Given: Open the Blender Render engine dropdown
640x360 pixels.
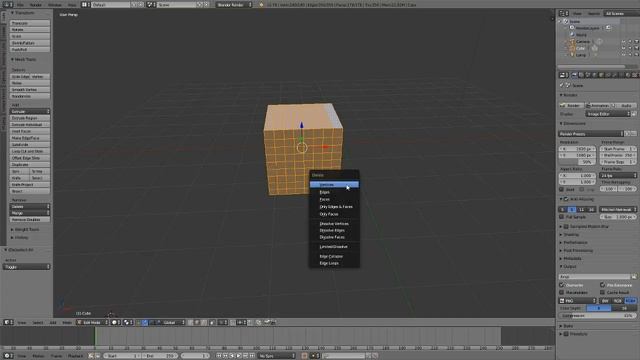Looking at the screenshot, I should [x=234, y=5].
